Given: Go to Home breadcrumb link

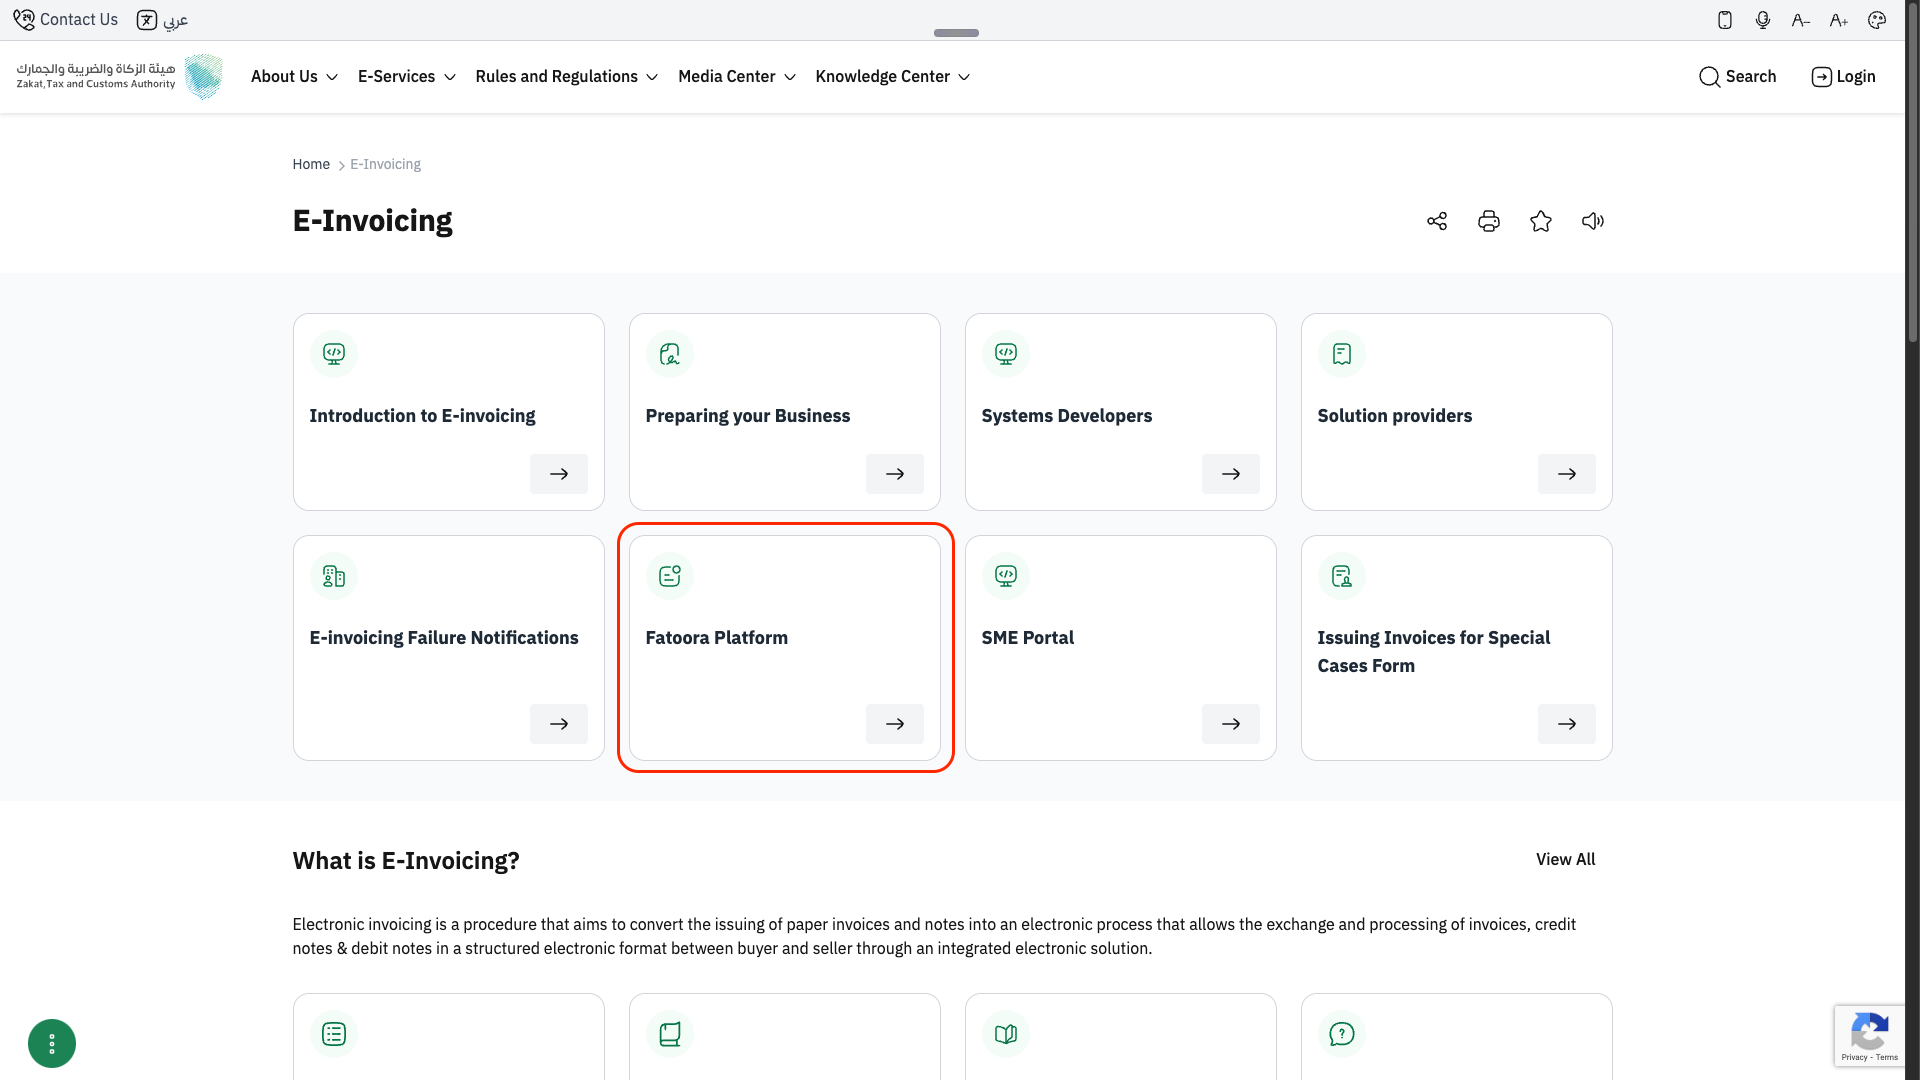Looking at the screenshot, I should (311, 164).
